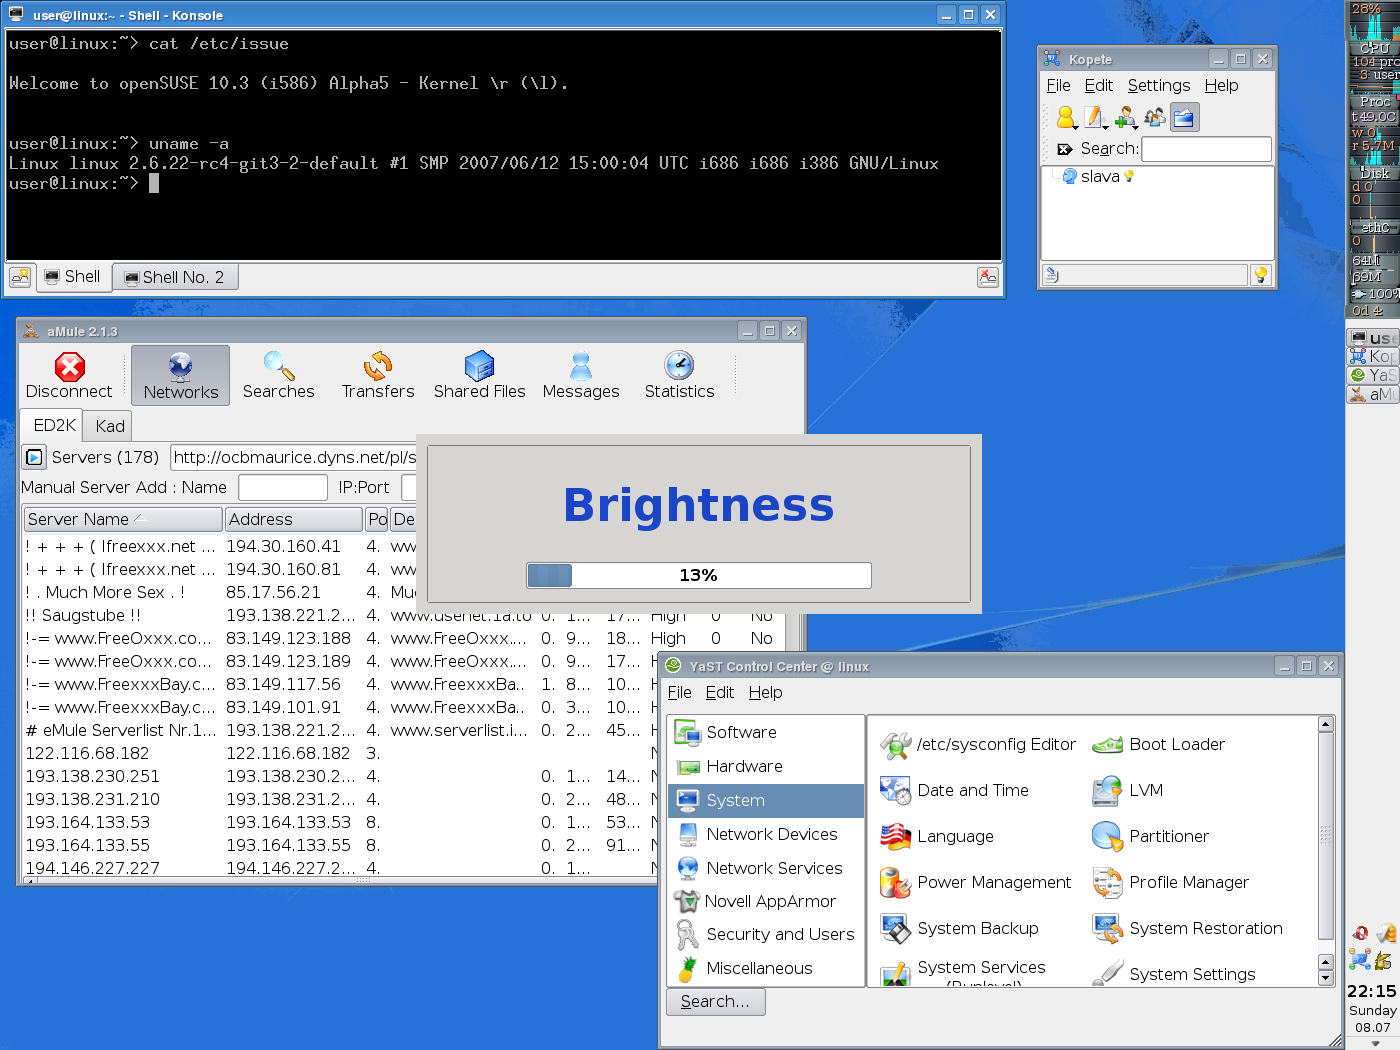This screenshot has height=1050, width=1400.
Task: Select the Software category in YaST
Action: click(x=765, y=732)
